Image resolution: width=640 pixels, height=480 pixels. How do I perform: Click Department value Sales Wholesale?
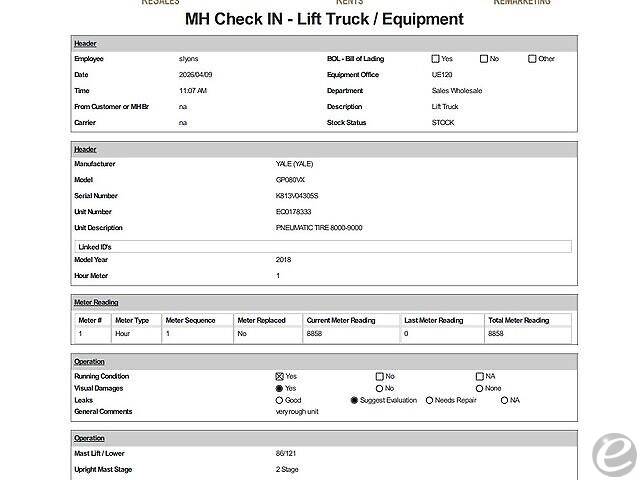click(457, 91)
